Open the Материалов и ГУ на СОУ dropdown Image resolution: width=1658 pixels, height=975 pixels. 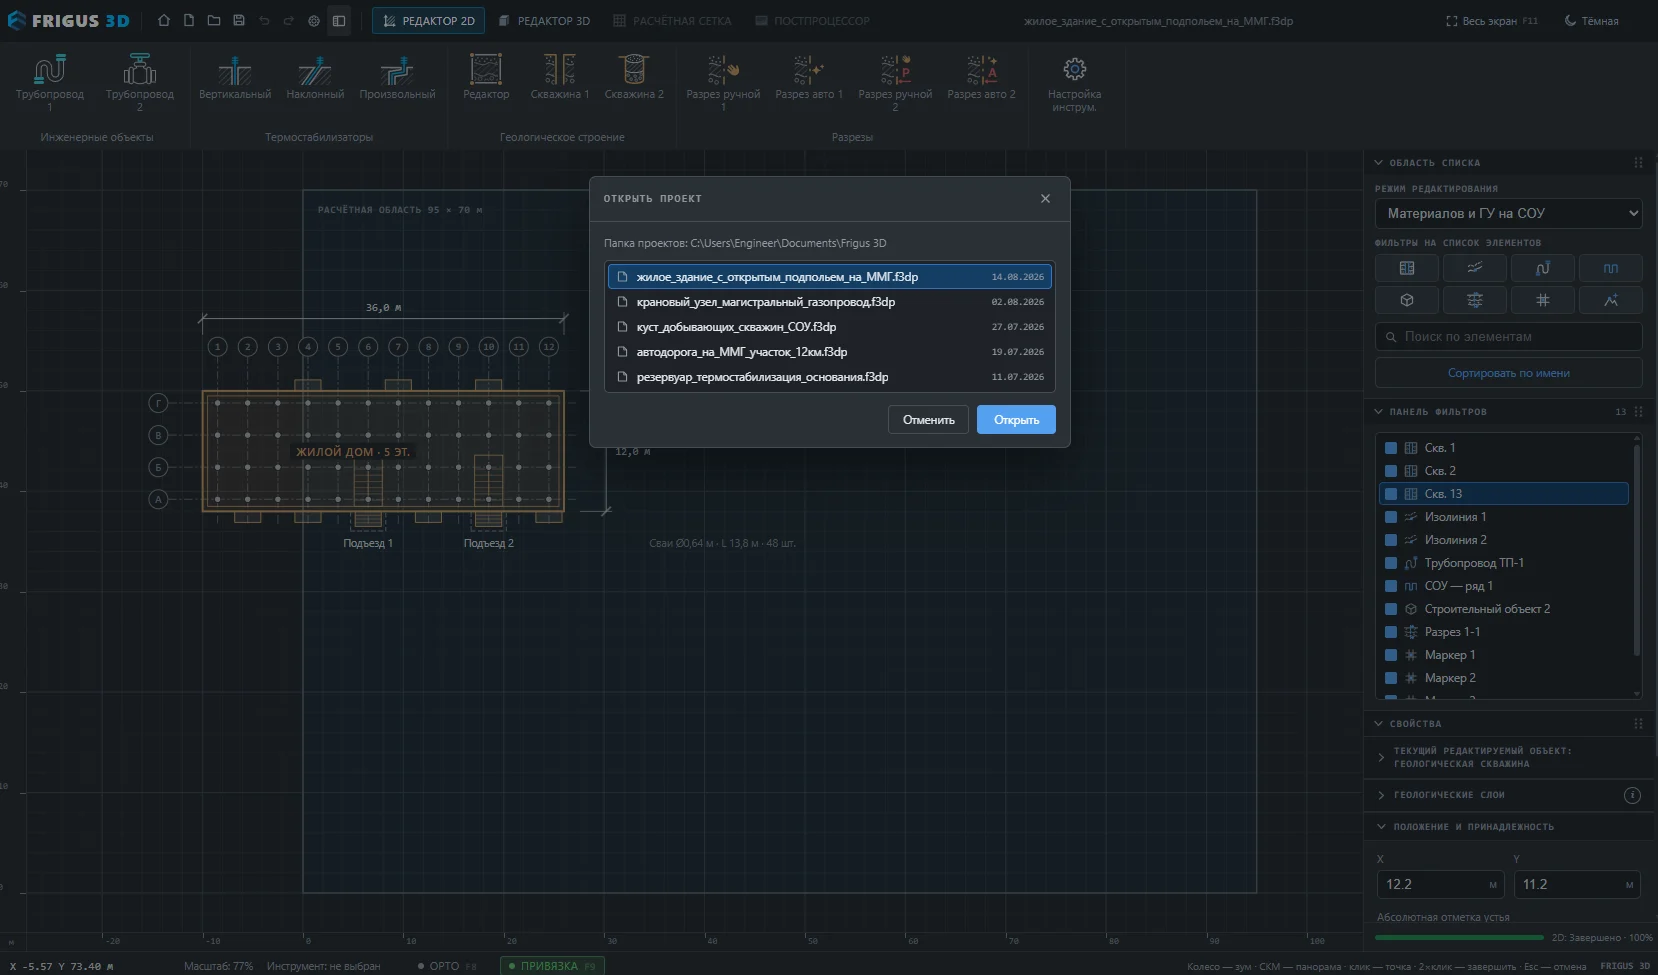pyautogui.click(x=1509, y=213)
